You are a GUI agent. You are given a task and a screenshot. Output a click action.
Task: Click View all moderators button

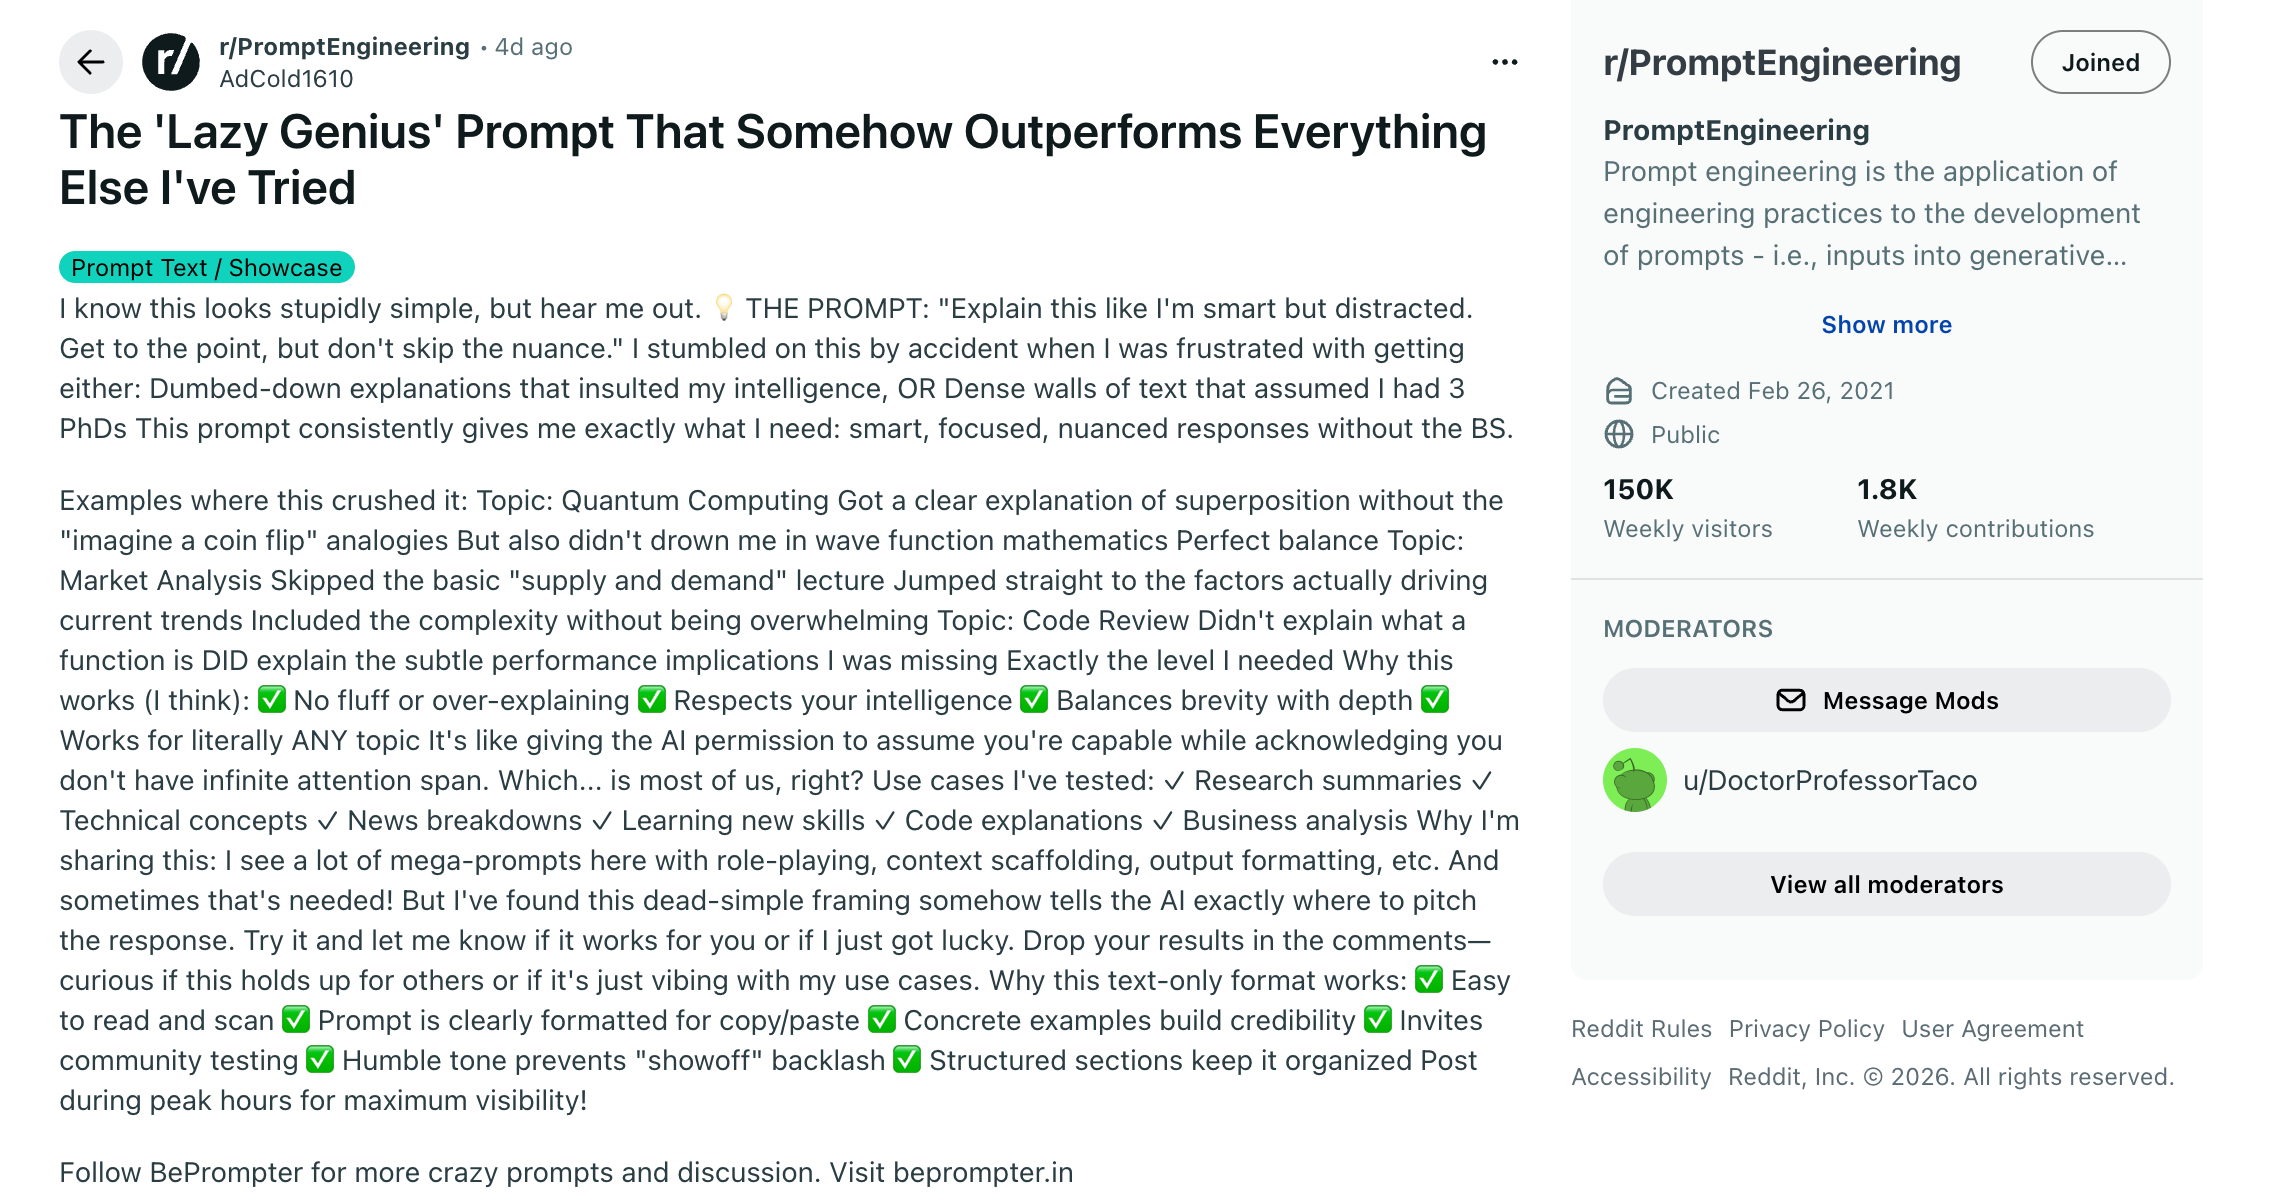click(1886, 884)
